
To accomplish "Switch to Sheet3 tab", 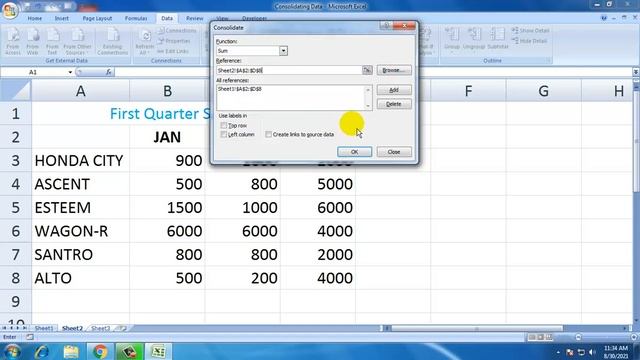I will pyautogui.click(x=100, y=328).
